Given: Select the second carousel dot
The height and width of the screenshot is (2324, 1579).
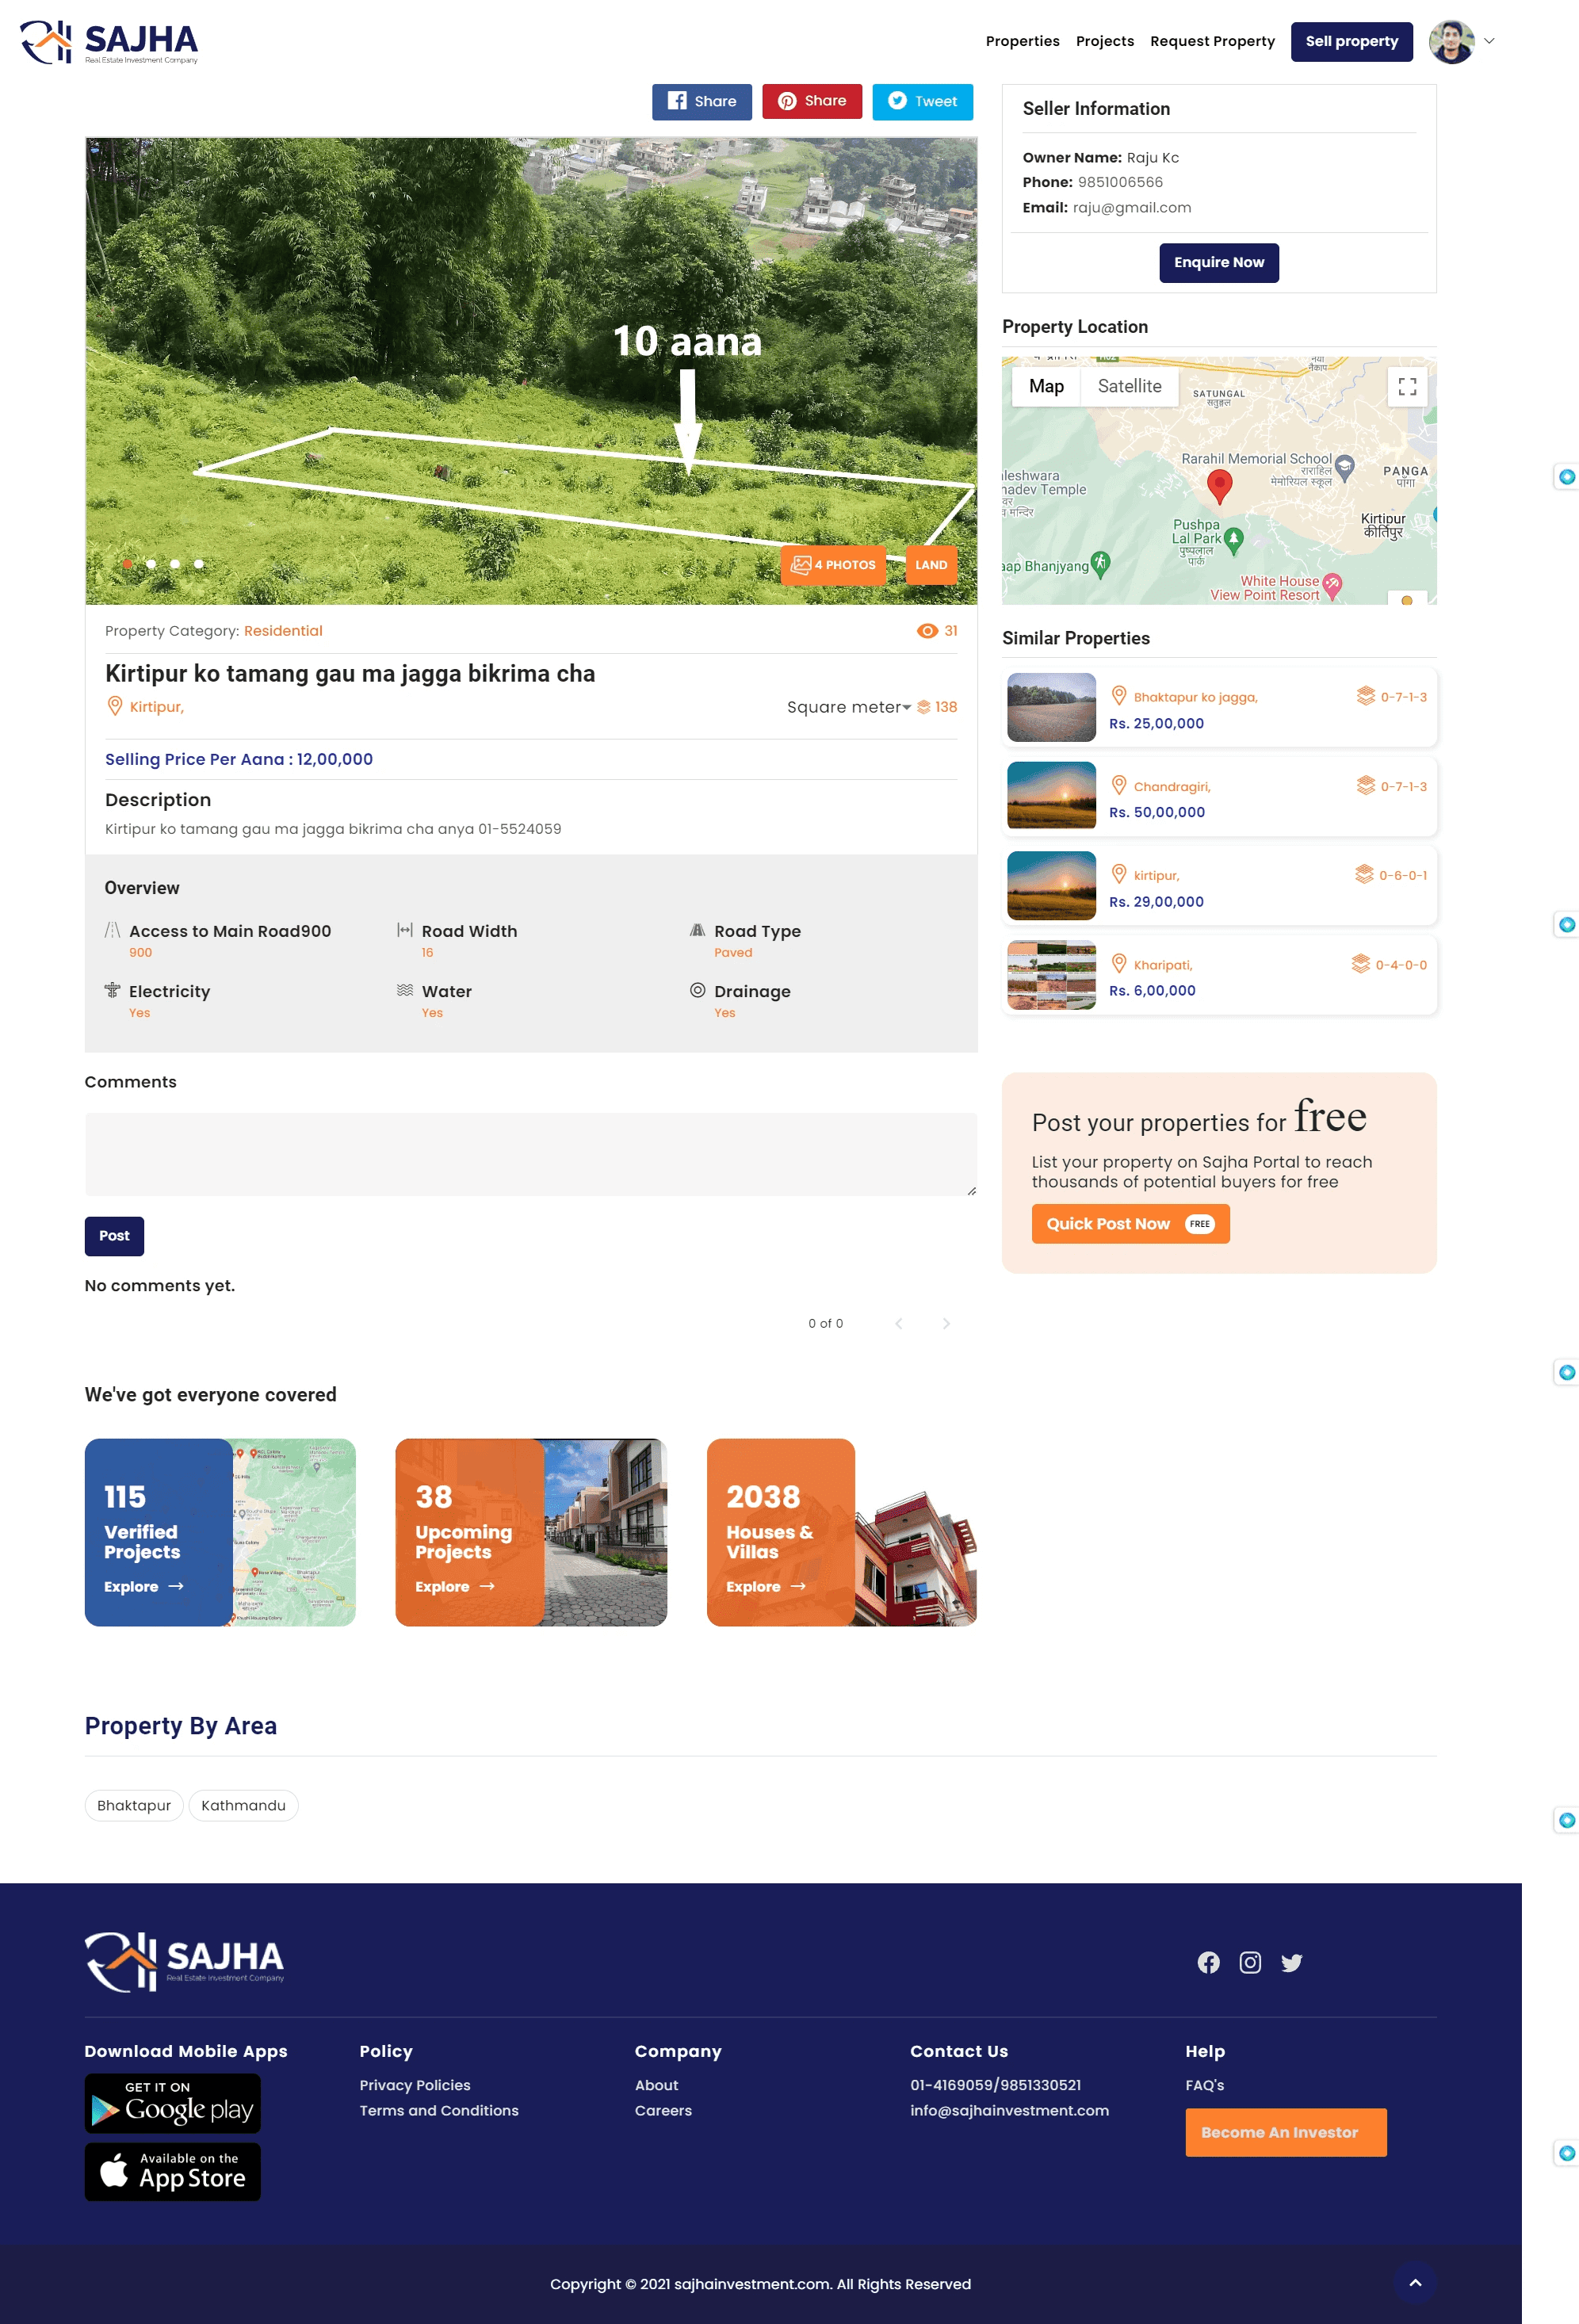Looking at the screenshot, I should pos(151,564).
